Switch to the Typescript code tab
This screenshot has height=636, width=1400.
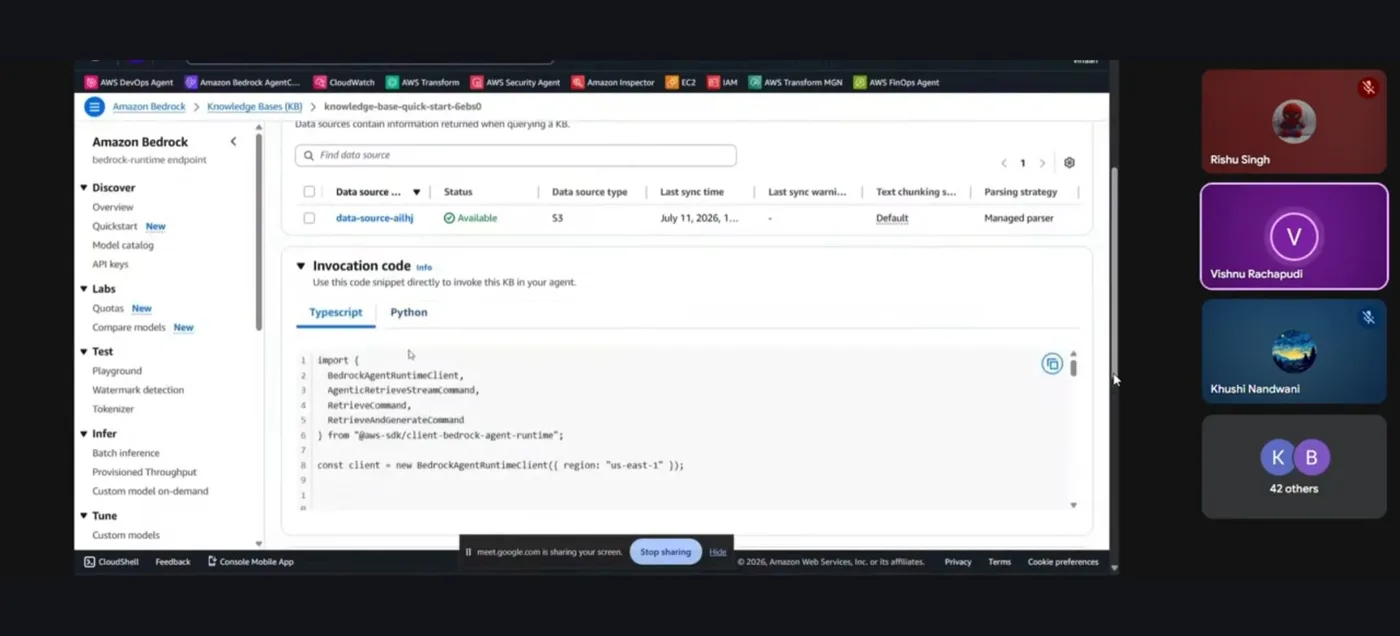pyautogui.click(x=335, y=313)
